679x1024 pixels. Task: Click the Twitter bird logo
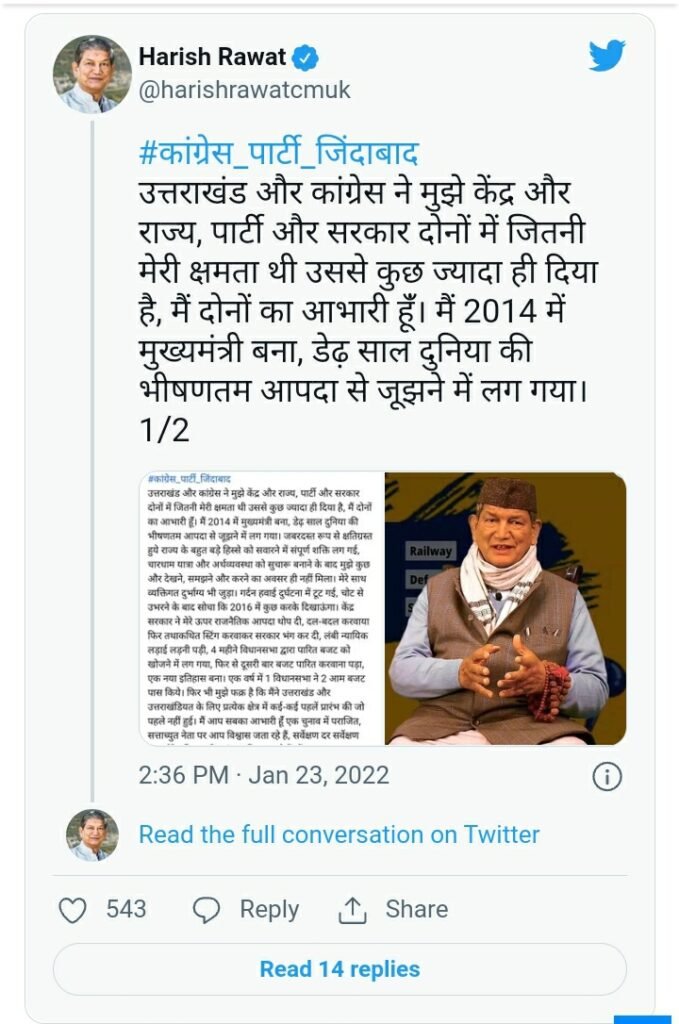click(607, 56)
